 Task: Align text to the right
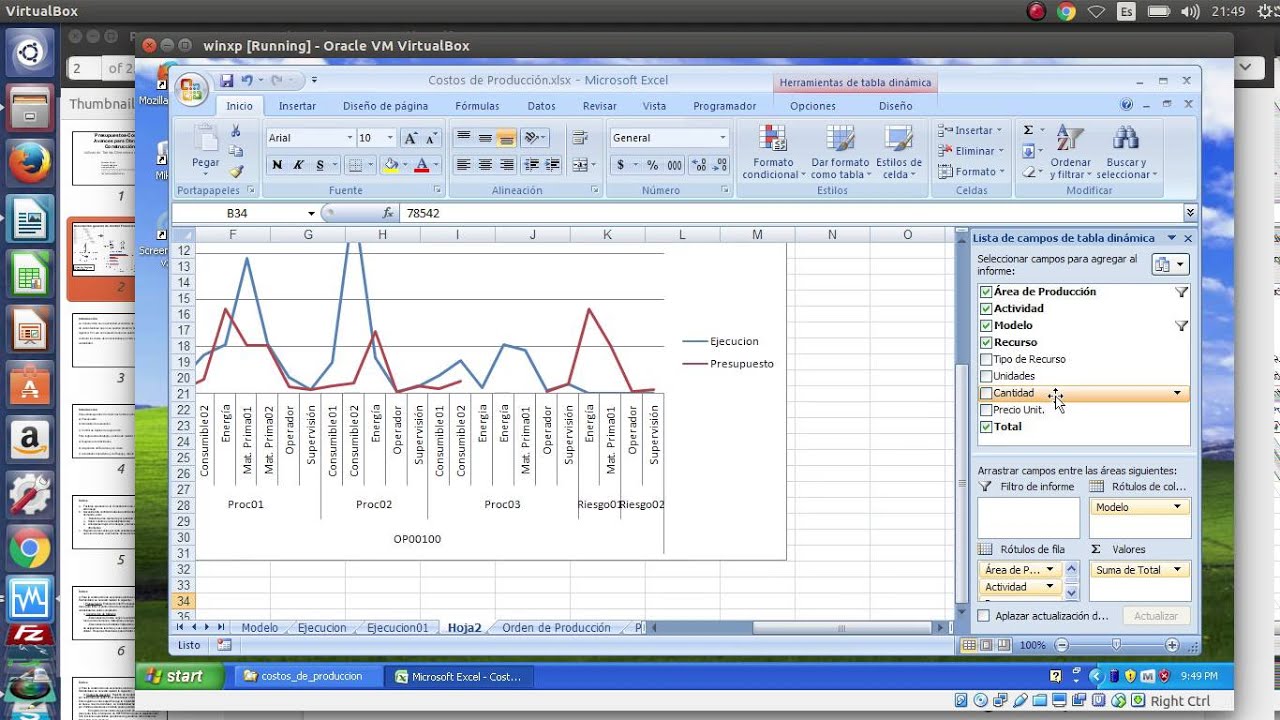(x=507, y=165)
